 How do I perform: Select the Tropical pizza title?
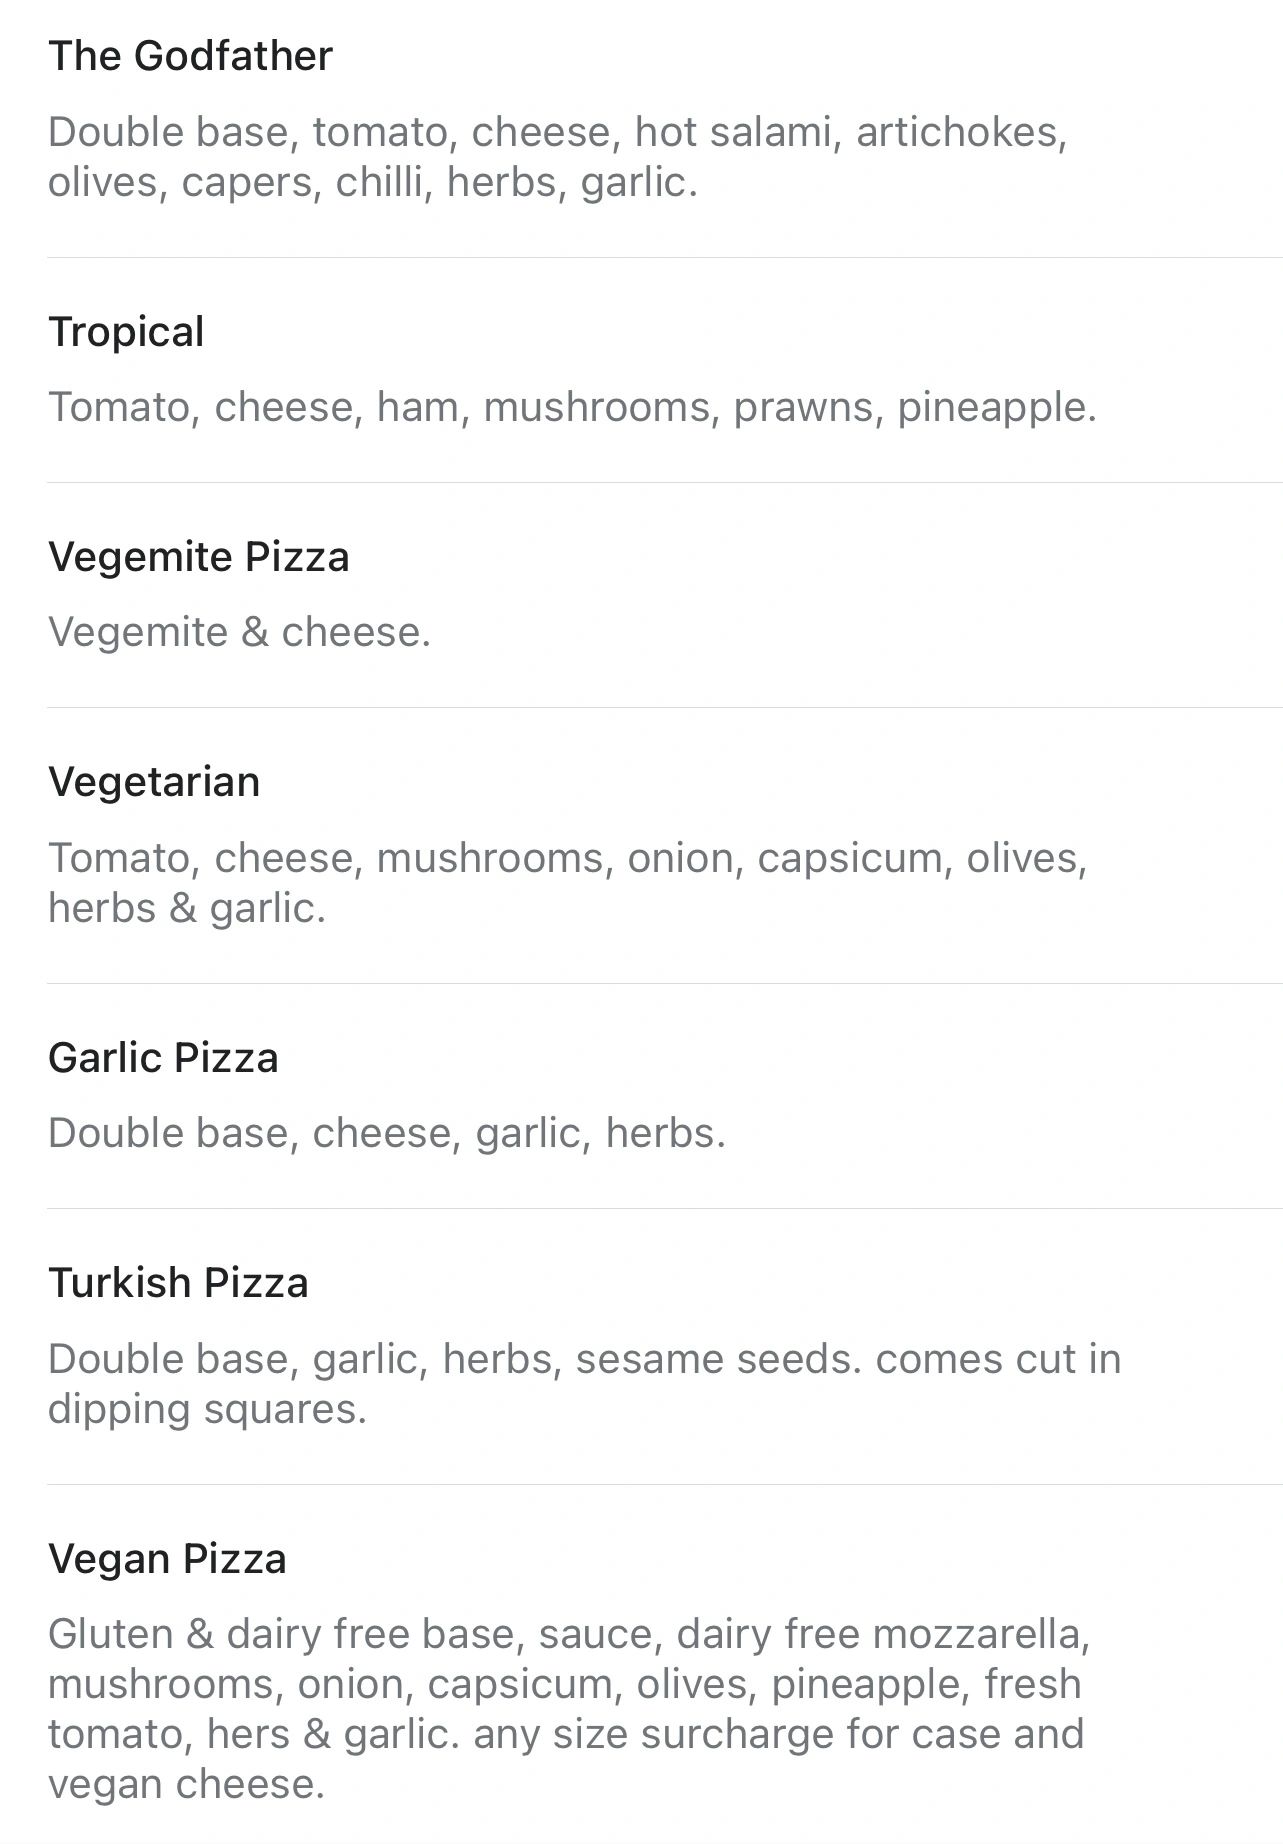(126, 333)
